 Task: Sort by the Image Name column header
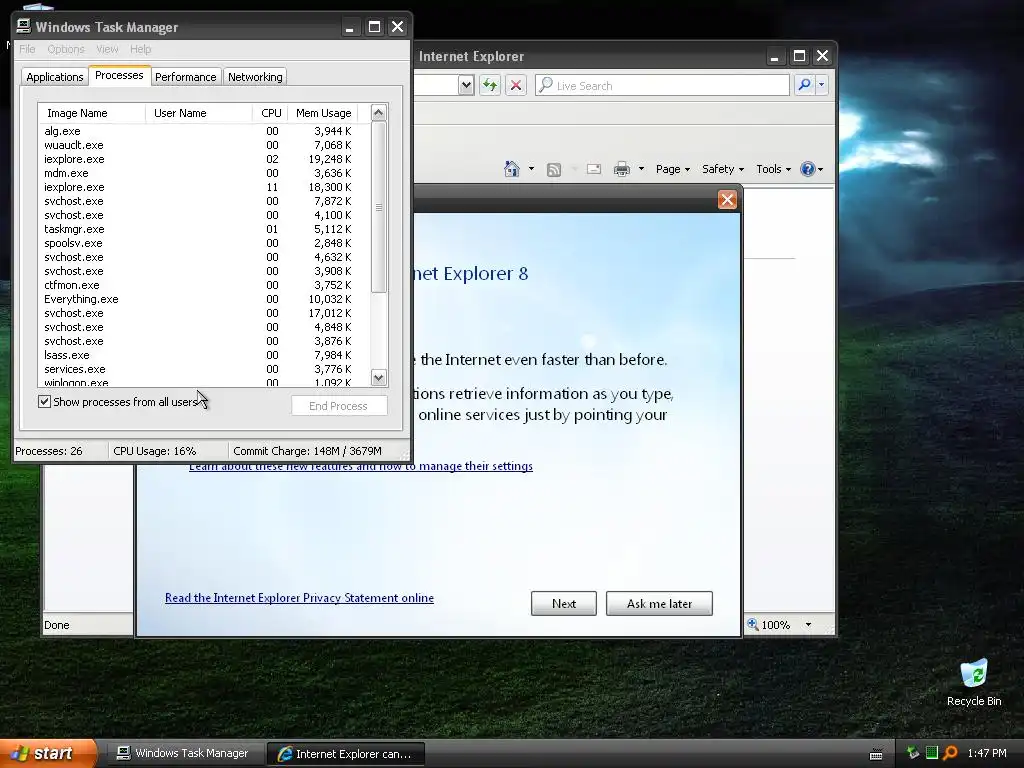point(91,113)
